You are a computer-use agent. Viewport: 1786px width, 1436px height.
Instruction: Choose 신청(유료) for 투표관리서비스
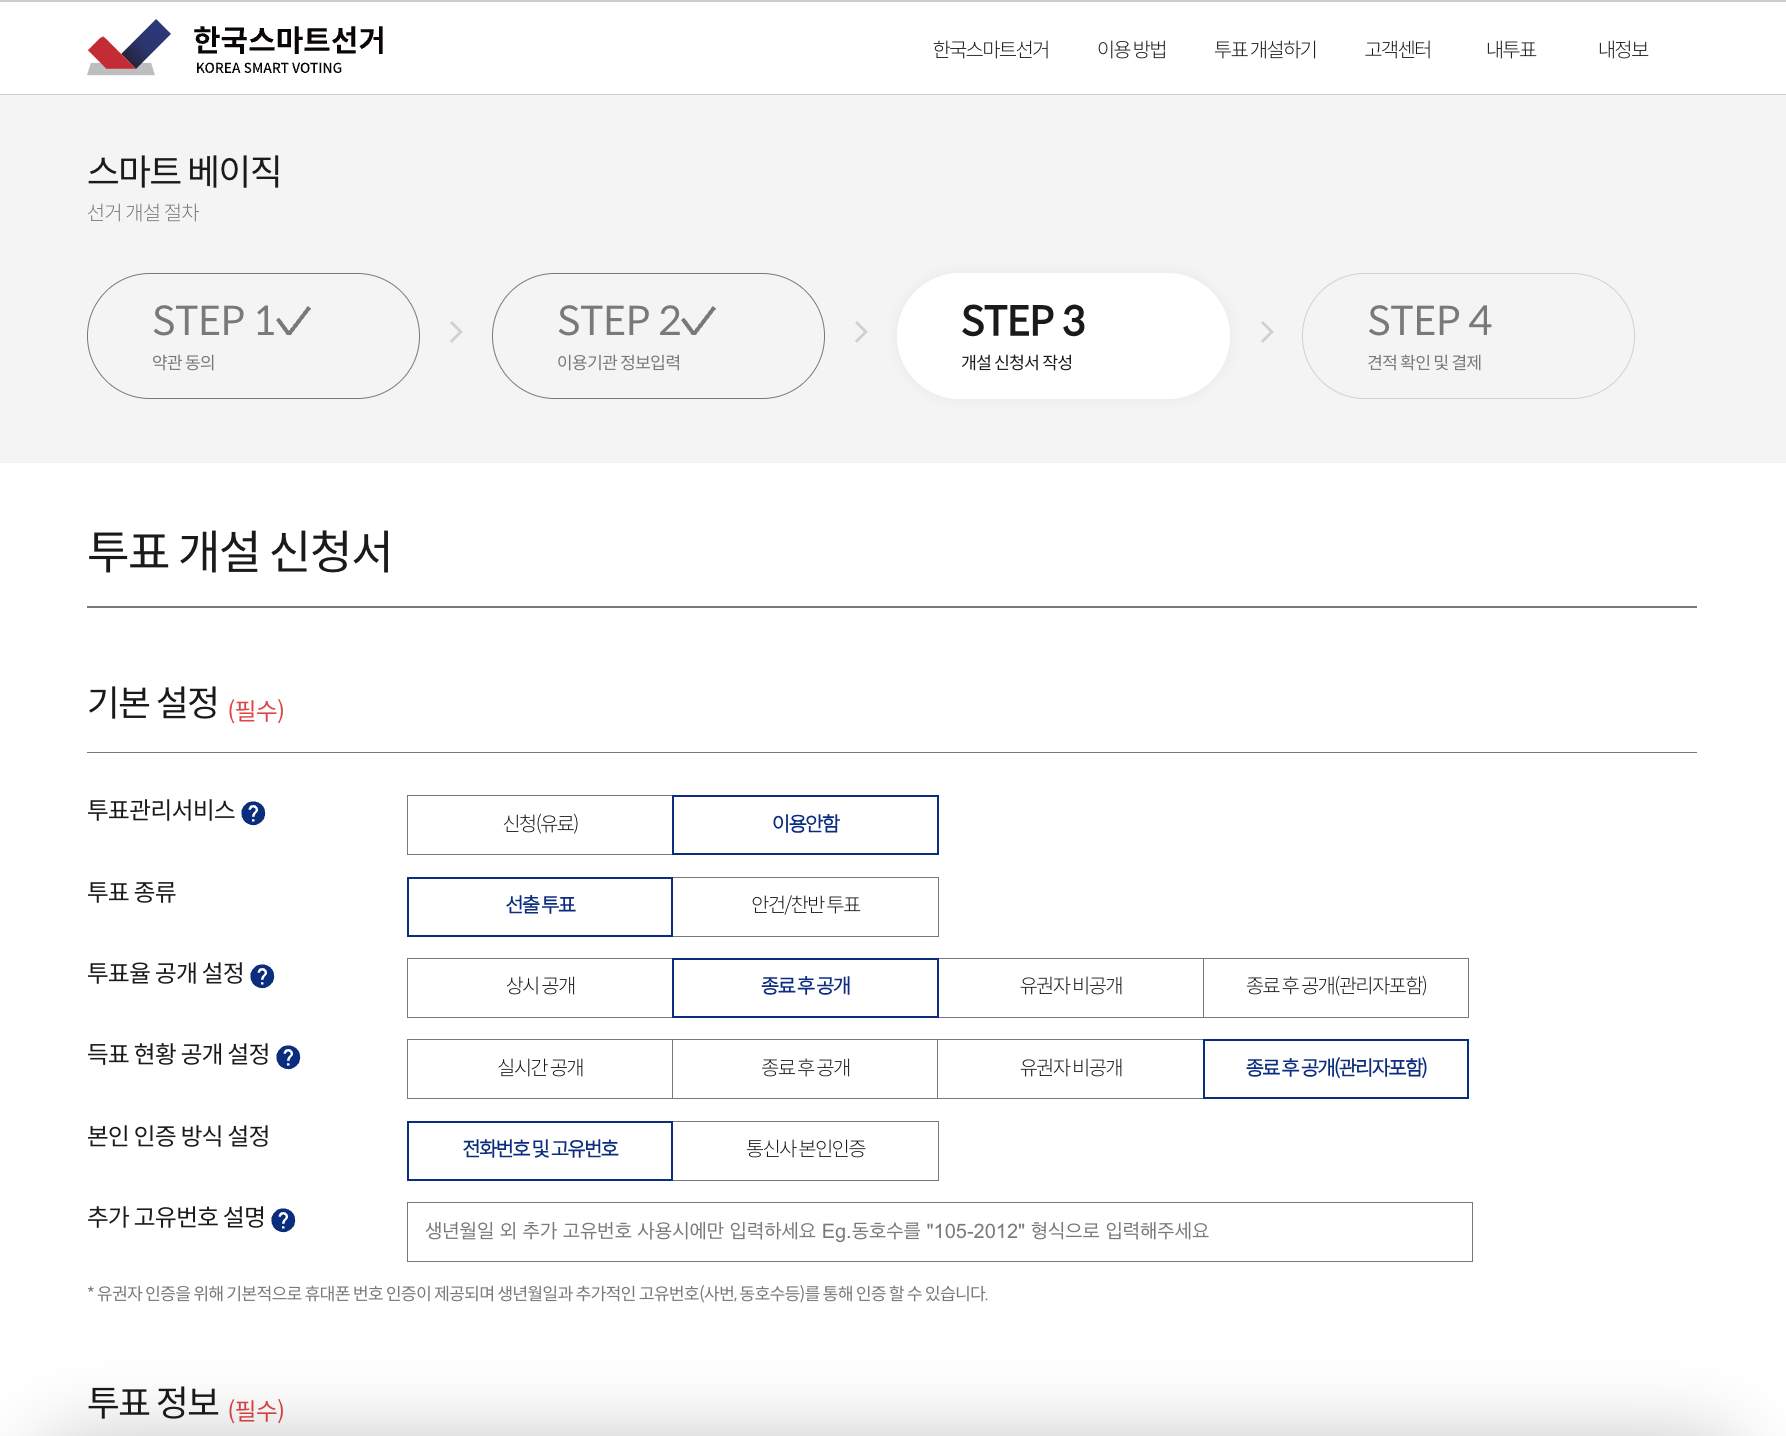[540, 825]
